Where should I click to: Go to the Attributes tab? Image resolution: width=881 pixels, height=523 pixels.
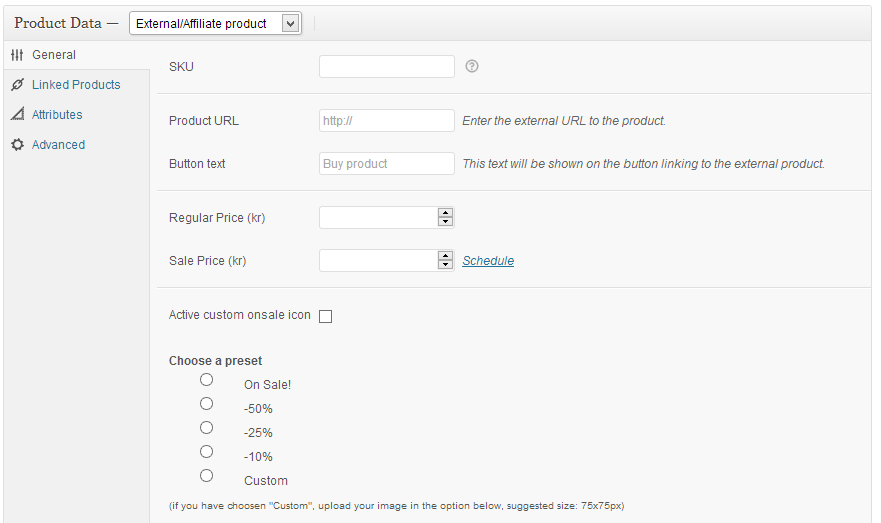click(x=57, y=115)
